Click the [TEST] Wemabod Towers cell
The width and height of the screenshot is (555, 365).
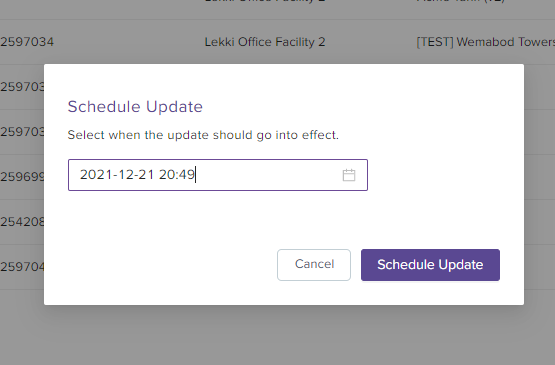click(485, 42)
